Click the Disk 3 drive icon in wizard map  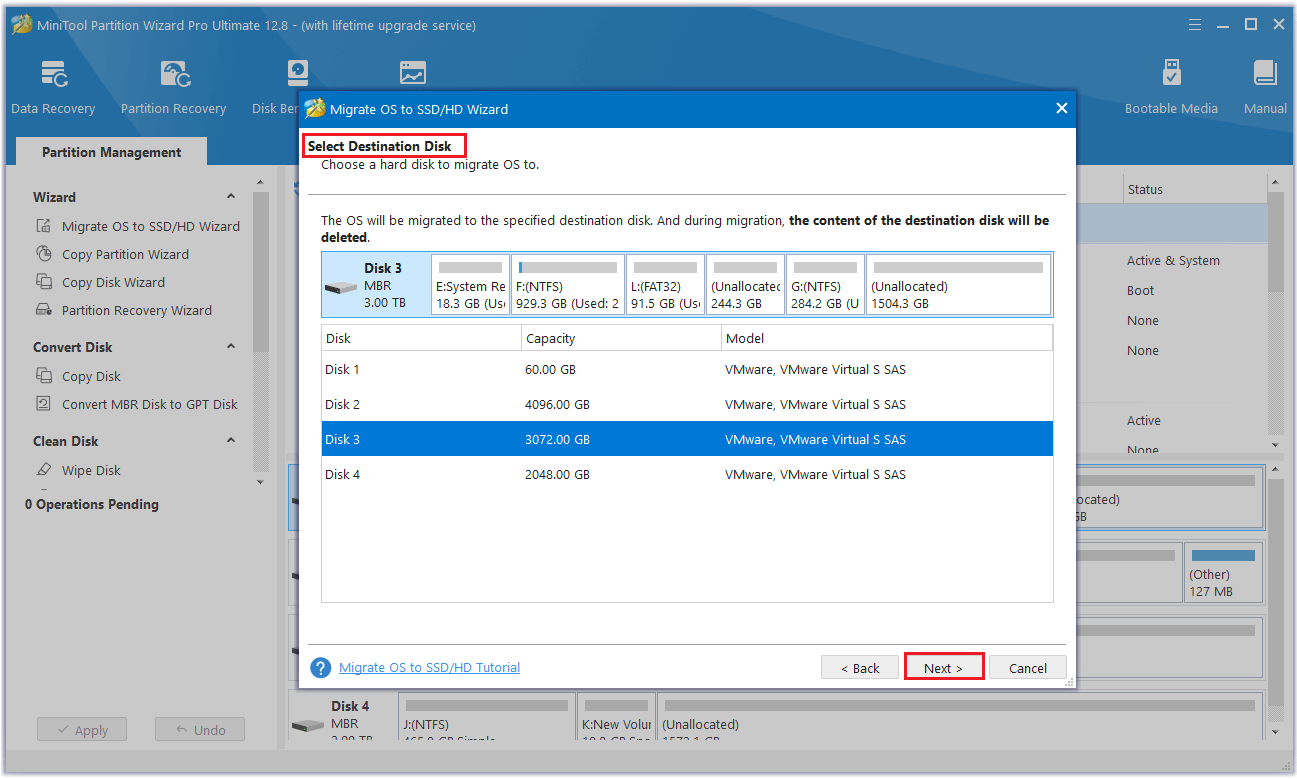click(x=341, y=287)
